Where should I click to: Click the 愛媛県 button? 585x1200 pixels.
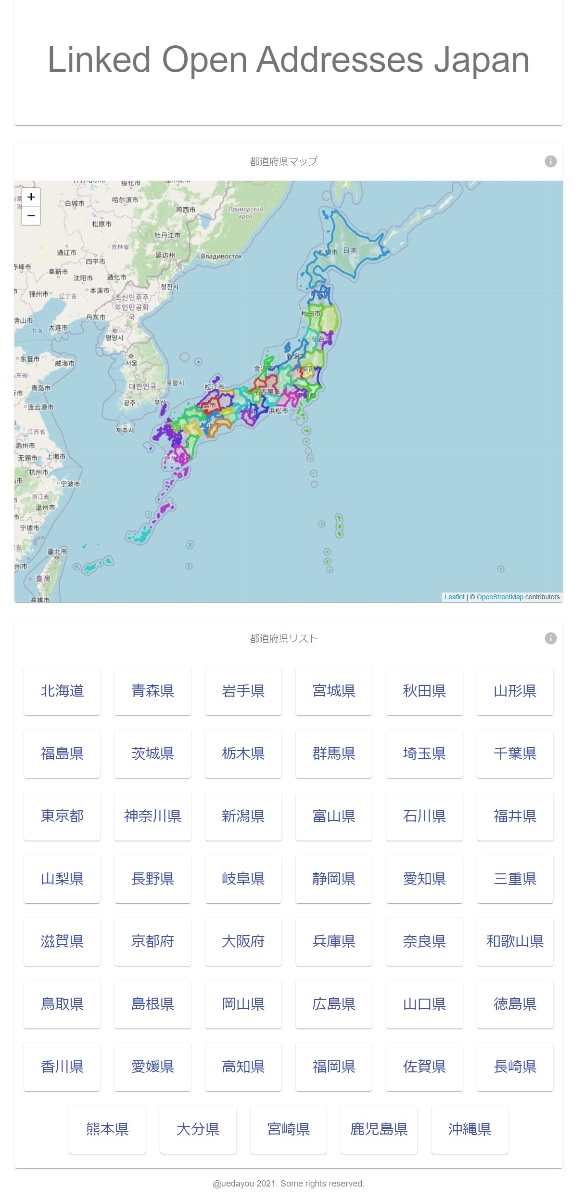point(153,1067)
